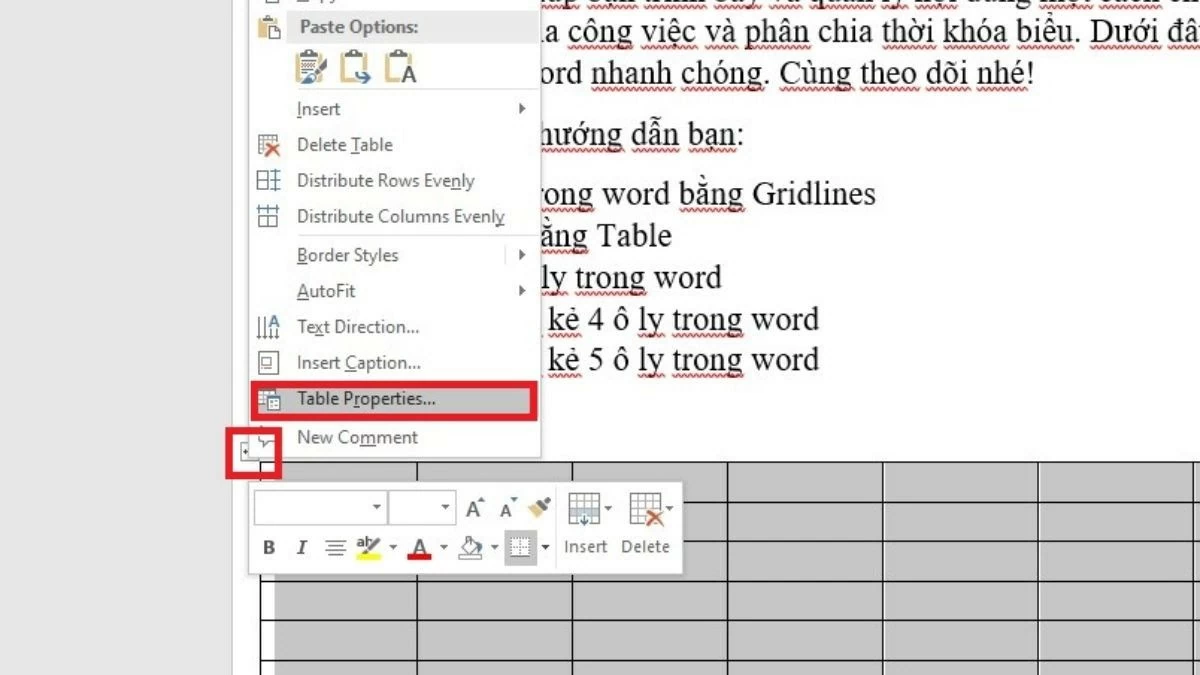The image size is (1200, 675).
Task: Click the Distribute Columns Evenly icon
Action: tap(268, 216)
